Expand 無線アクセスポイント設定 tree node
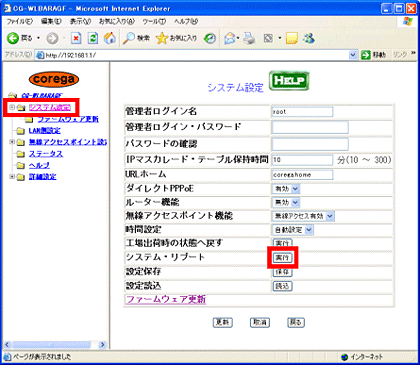 [x=12, y=142]
